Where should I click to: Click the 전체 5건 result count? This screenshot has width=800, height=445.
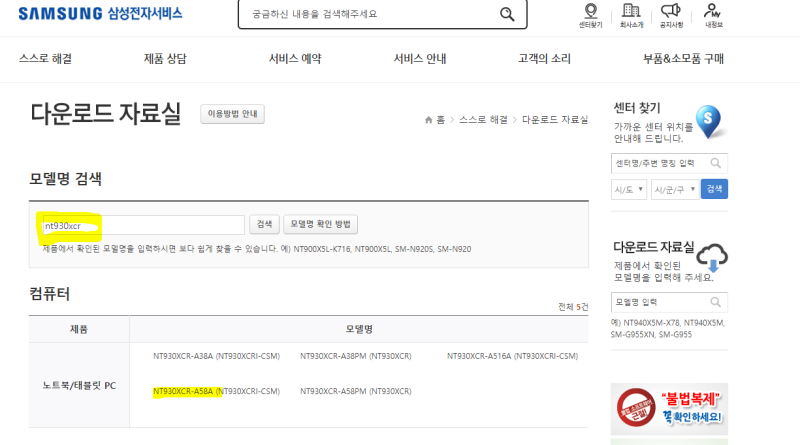click(573, 307)
